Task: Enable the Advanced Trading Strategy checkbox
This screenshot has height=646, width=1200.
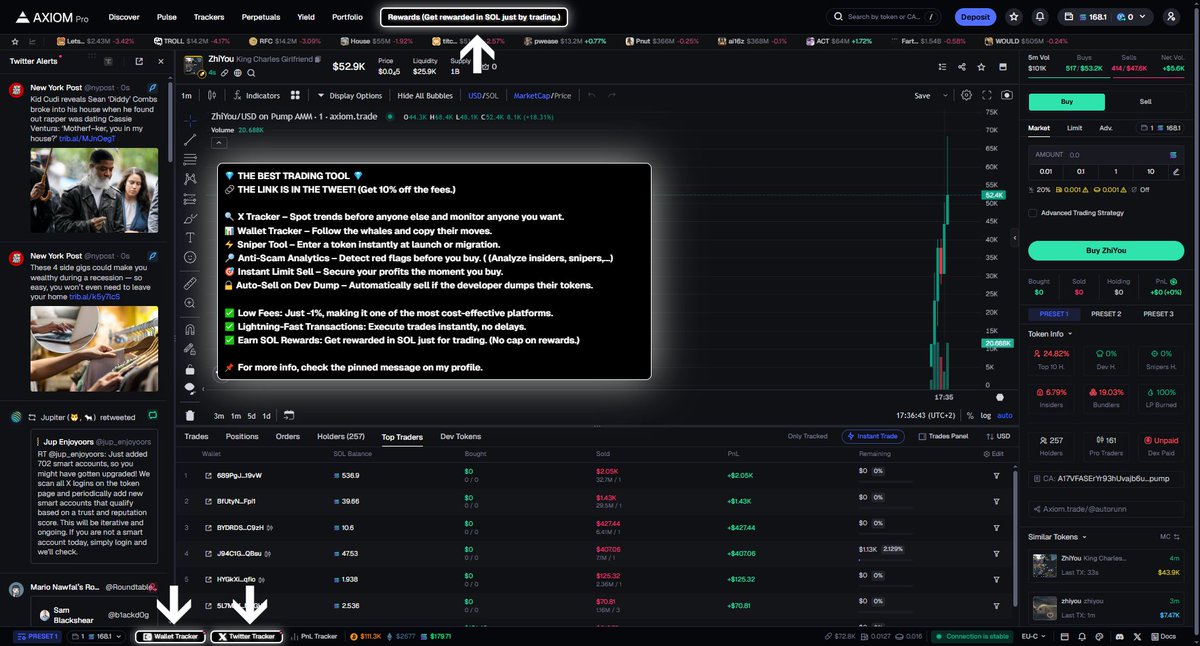Action: point(1033,212)
